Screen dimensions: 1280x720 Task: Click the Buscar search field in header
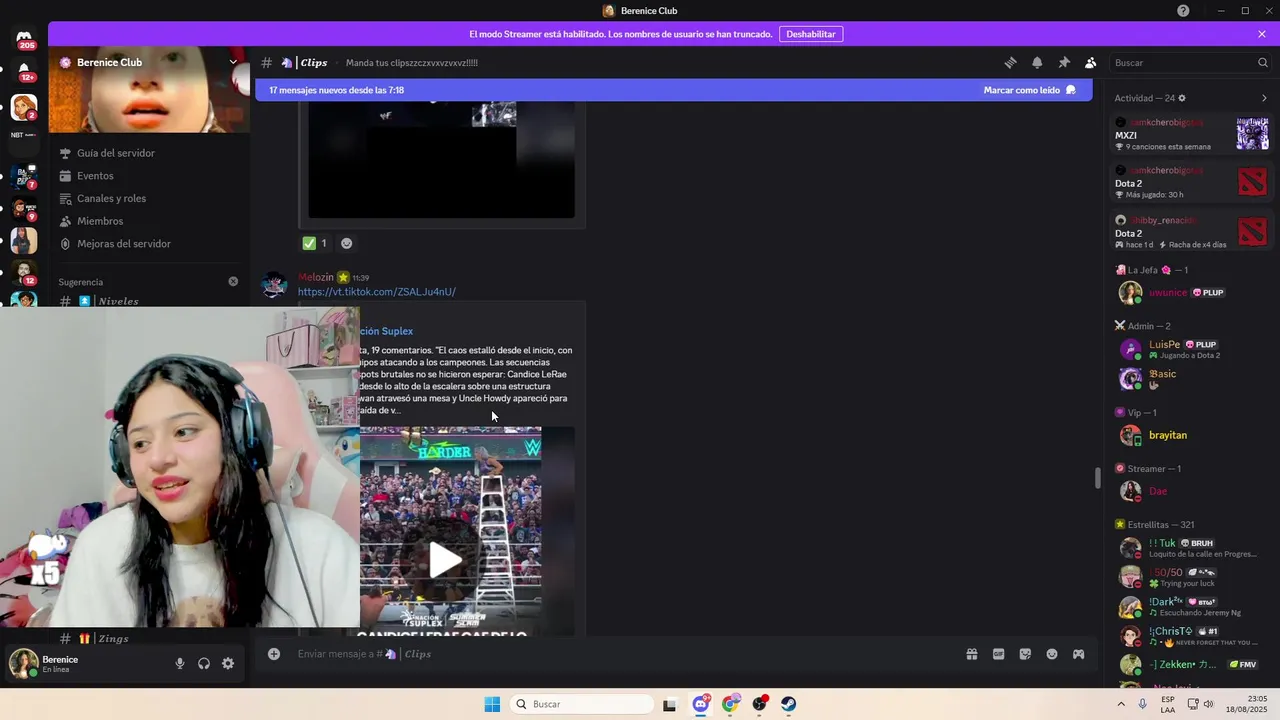coord(1190,62)
